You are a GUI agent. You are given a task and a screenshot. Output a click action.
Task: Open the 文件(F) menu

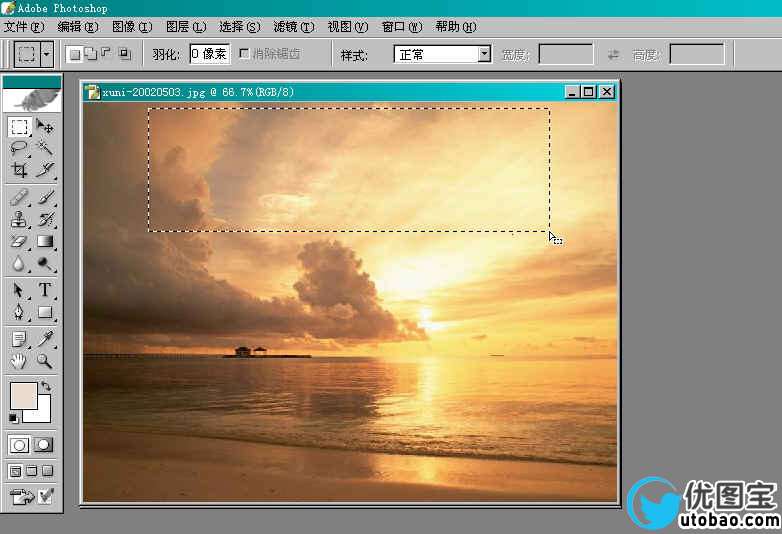24,26
